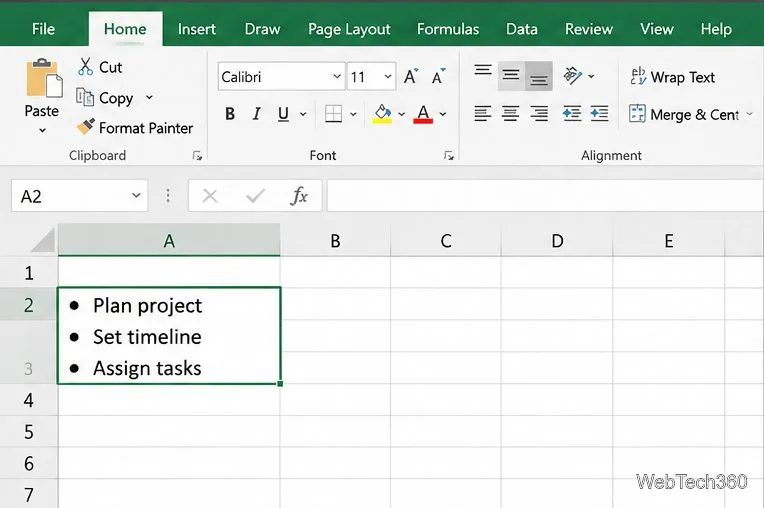
Task: Open the Font settings dialog launcher
Action: (x=449, y=156)
